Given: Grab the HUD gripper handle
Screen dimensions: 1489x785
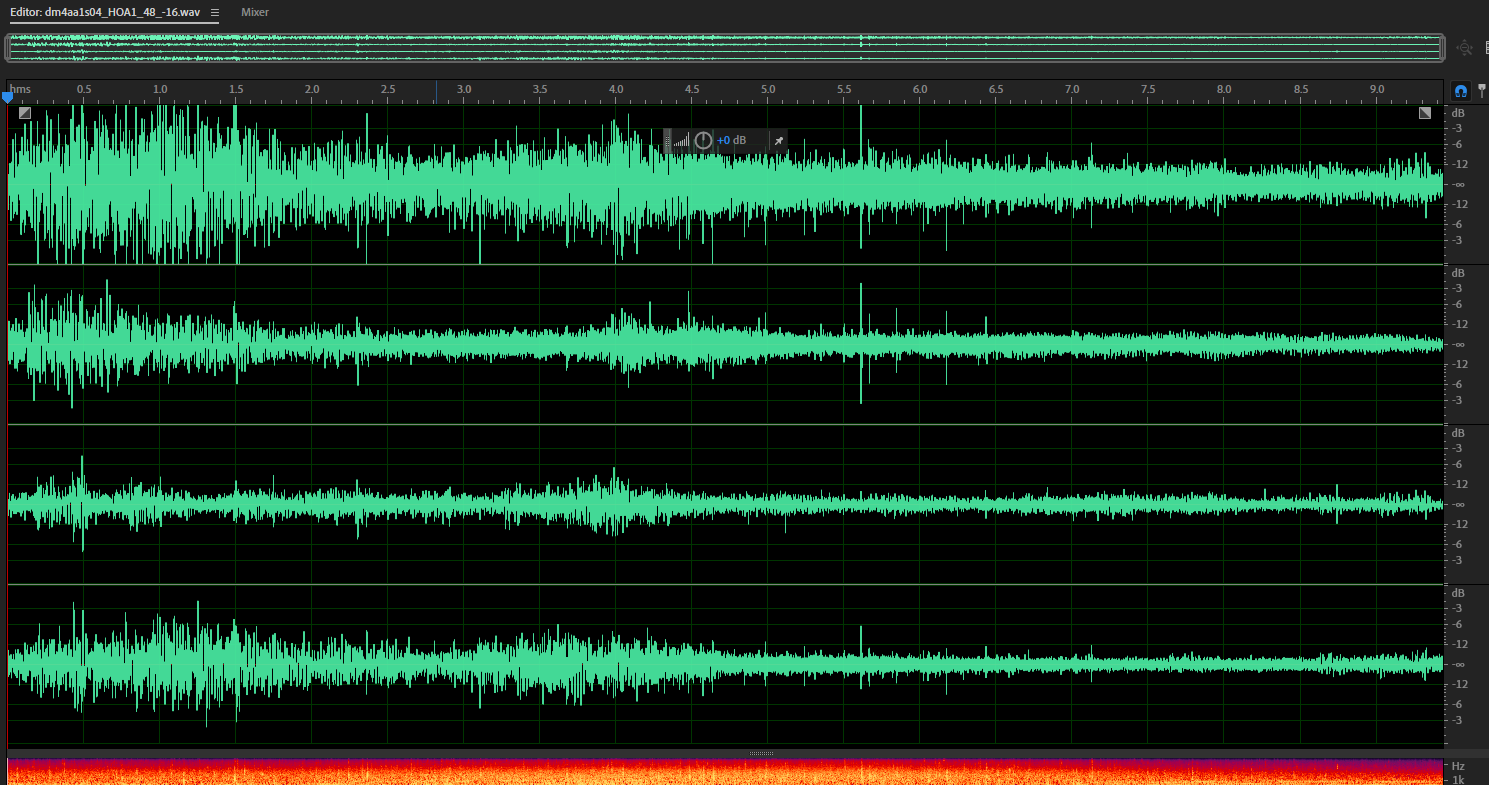Looking at the screenshot, I should click(x=668, y=141).
